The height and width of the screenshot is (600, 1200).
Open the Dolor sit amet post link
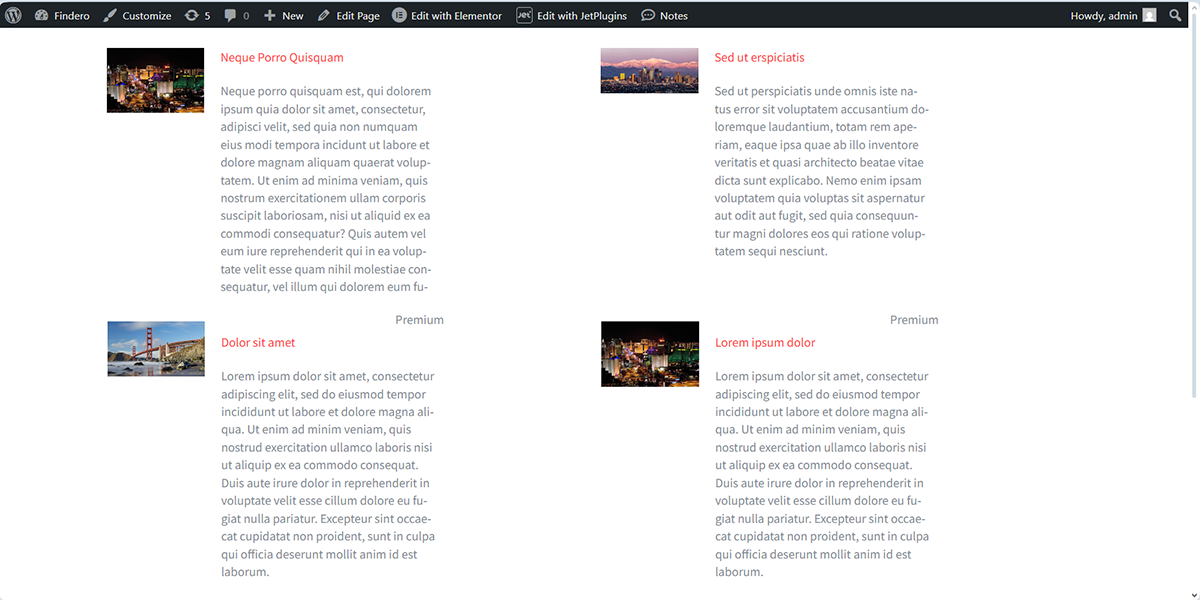point(258,343)
